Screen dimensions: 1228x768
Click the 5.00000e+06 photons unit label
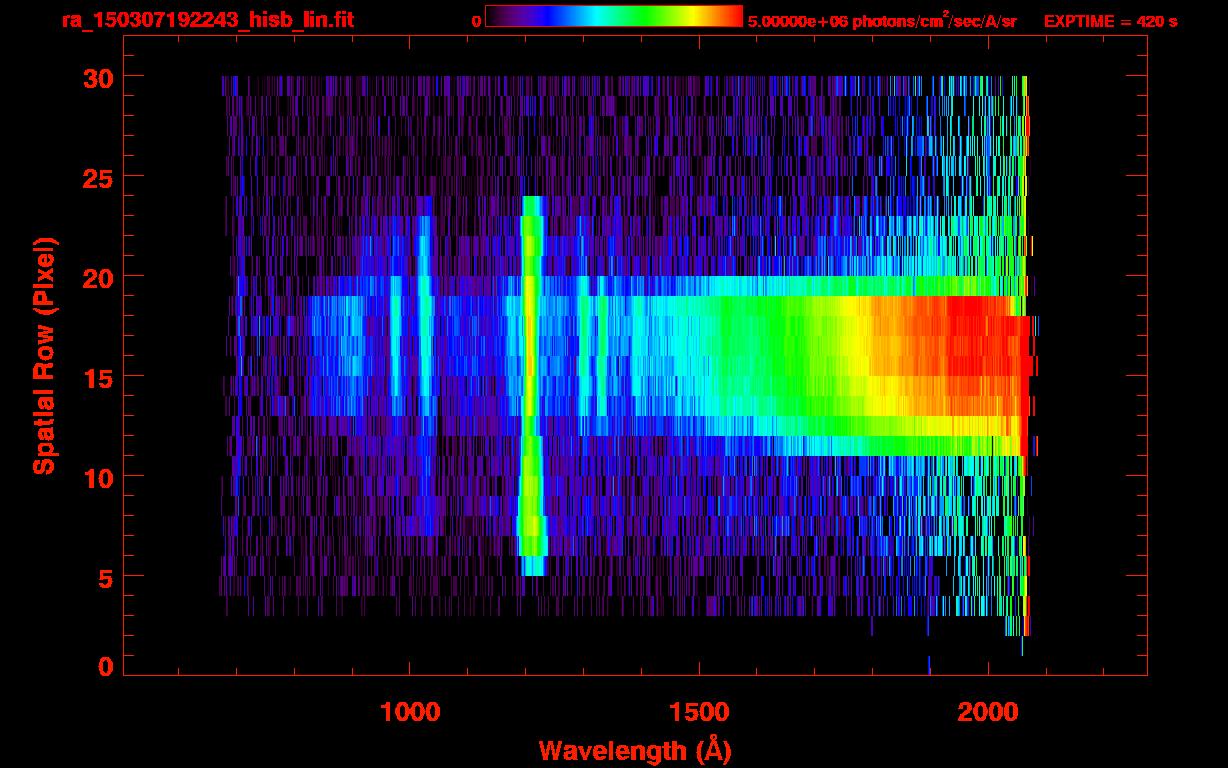[883, 22]
